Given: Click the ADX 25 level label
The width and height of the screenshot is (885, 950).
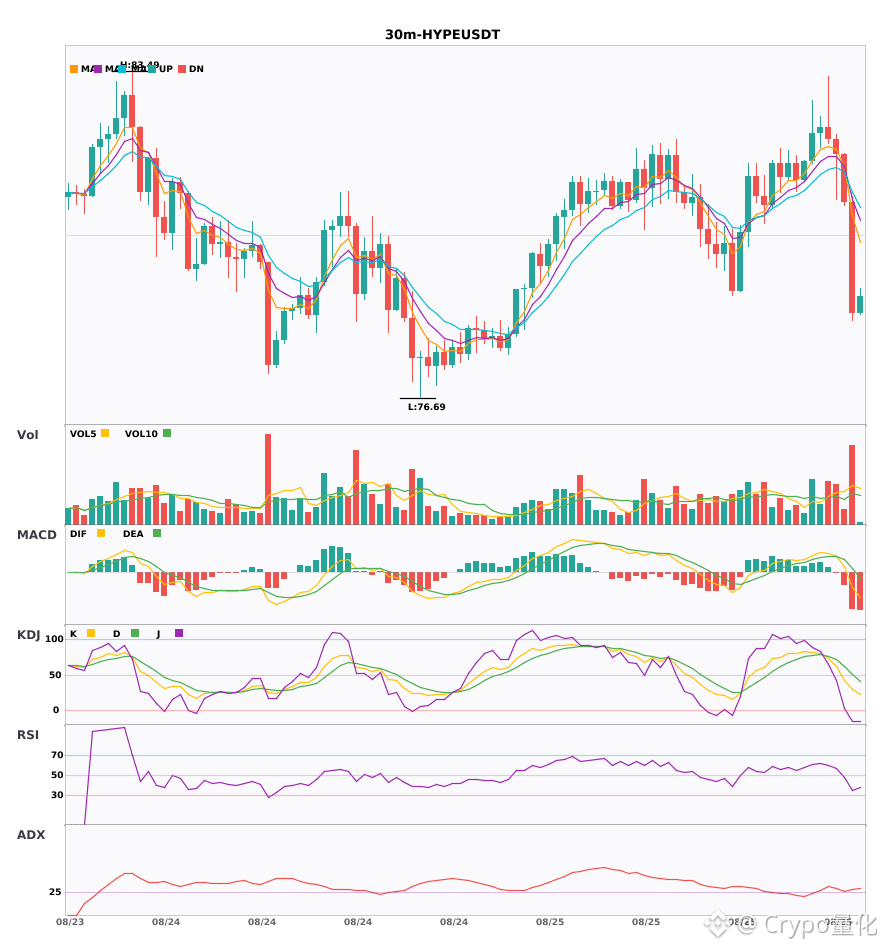Looking at the screenshot, I should (55, 892).
